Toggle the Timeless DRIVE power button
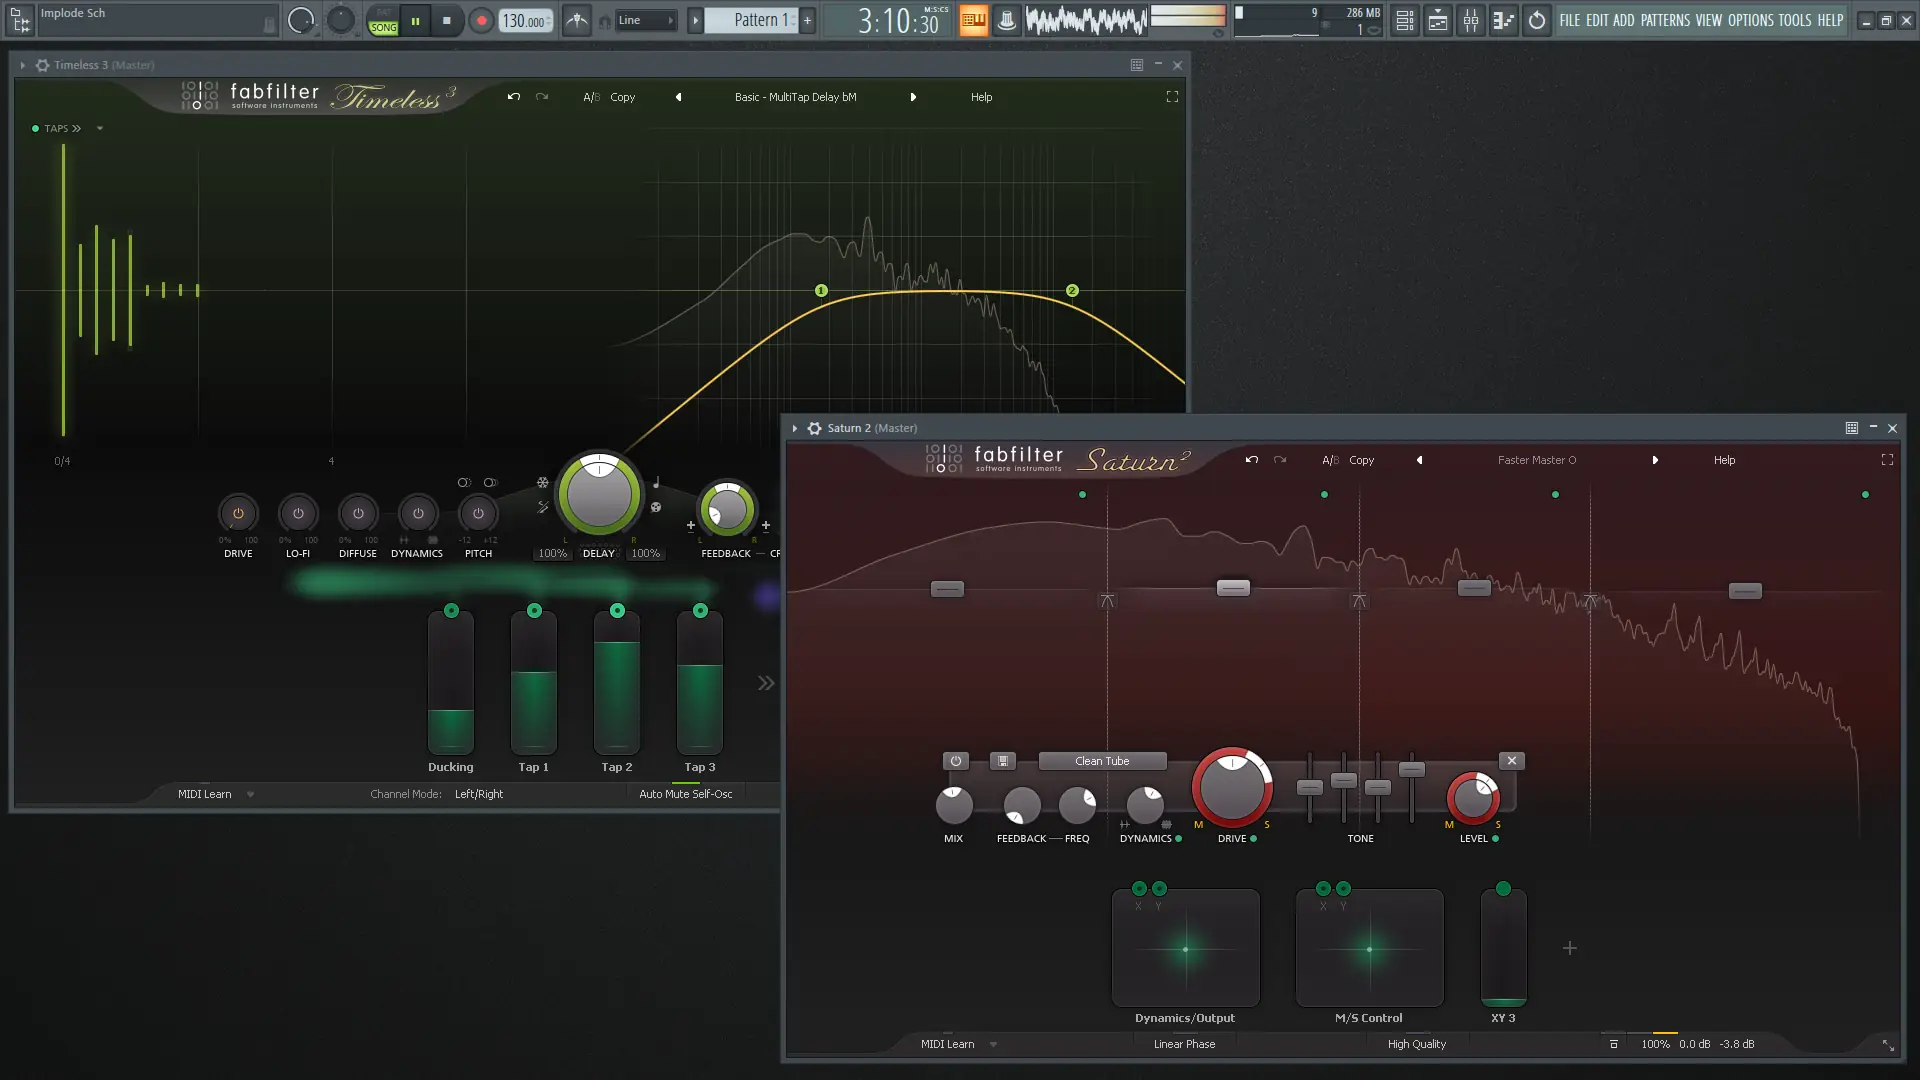 tap(238, 513)
